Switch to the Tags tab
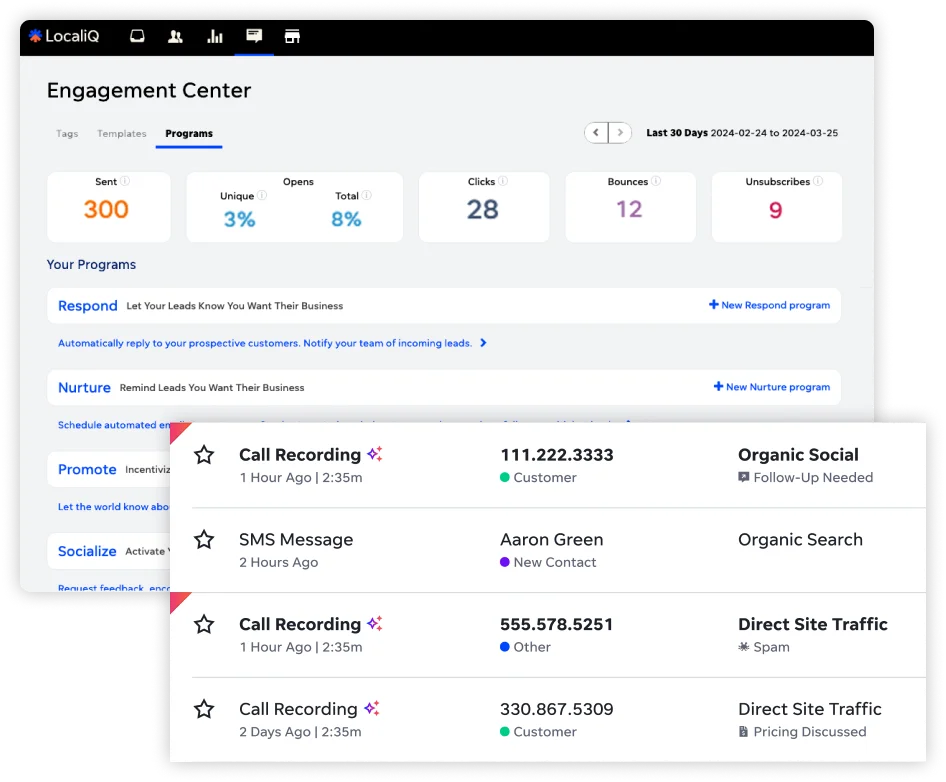Image resolution: width=946 pixels, height=782 pixels. click(67, 133)
